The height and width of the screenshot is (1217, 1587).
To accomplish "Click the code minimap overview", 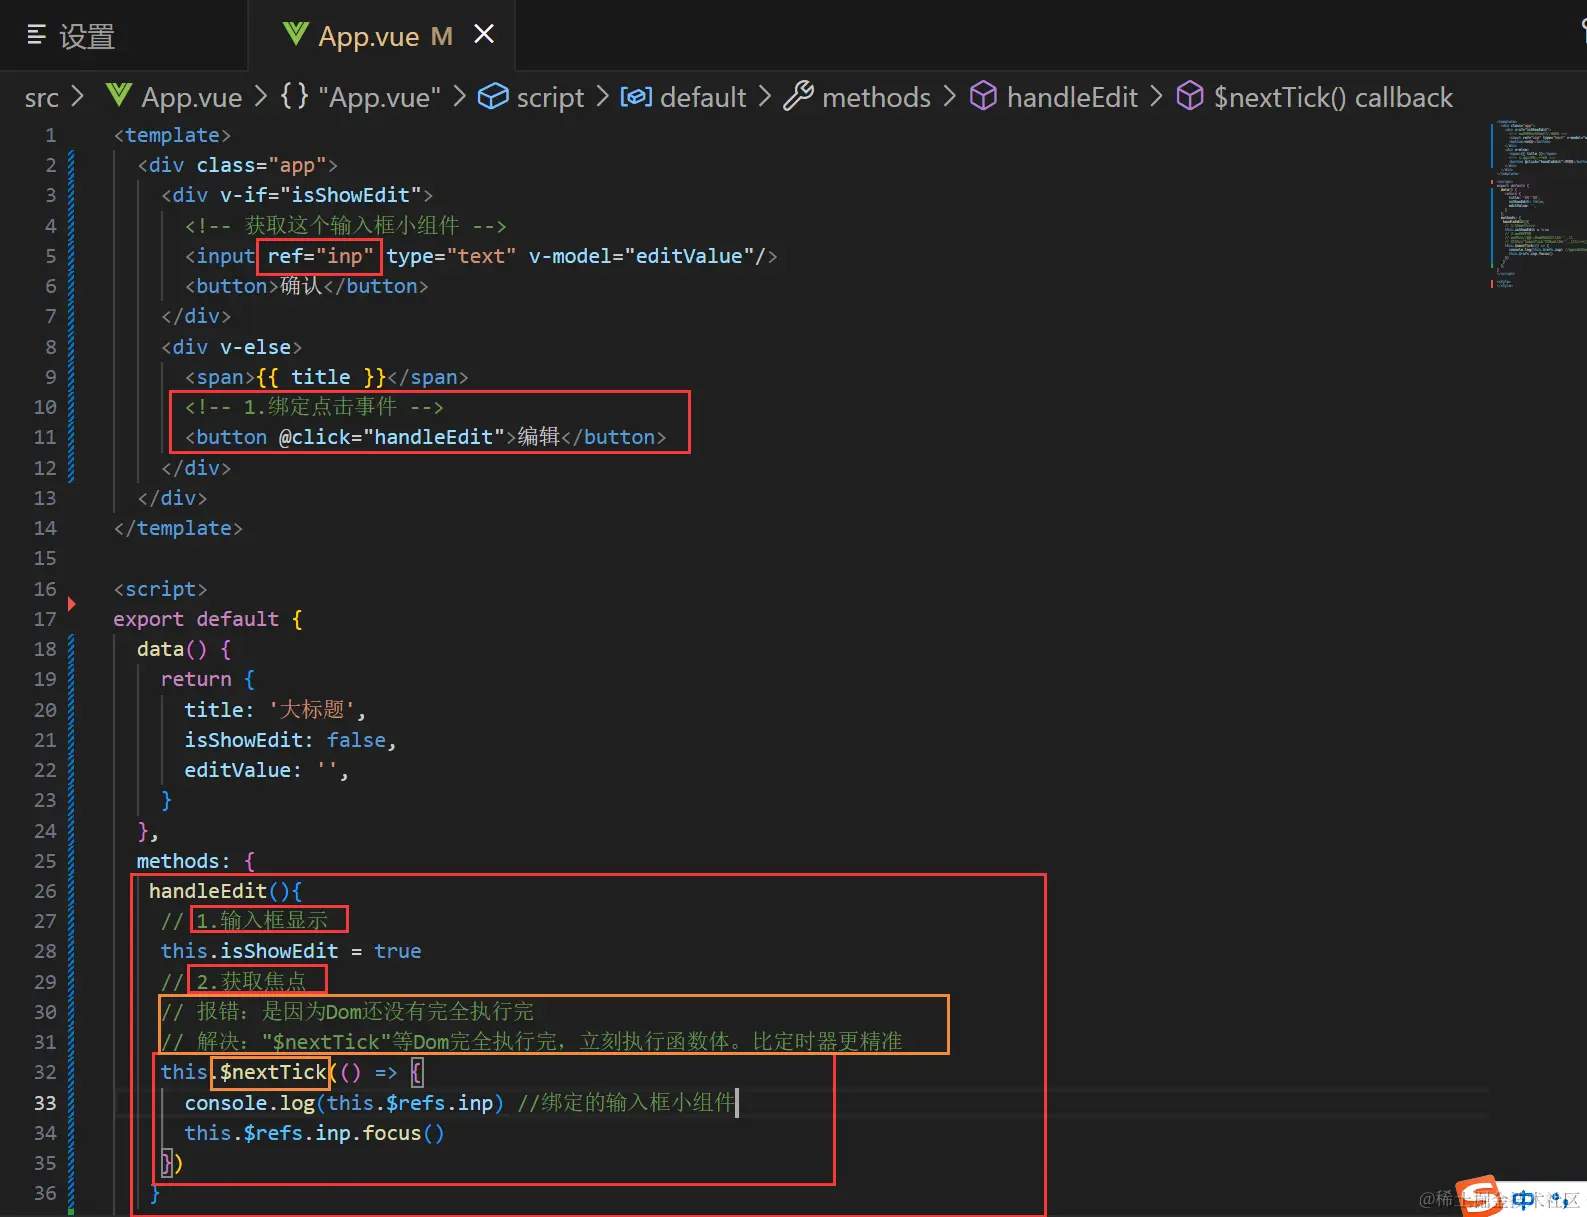I will 1538,204.
